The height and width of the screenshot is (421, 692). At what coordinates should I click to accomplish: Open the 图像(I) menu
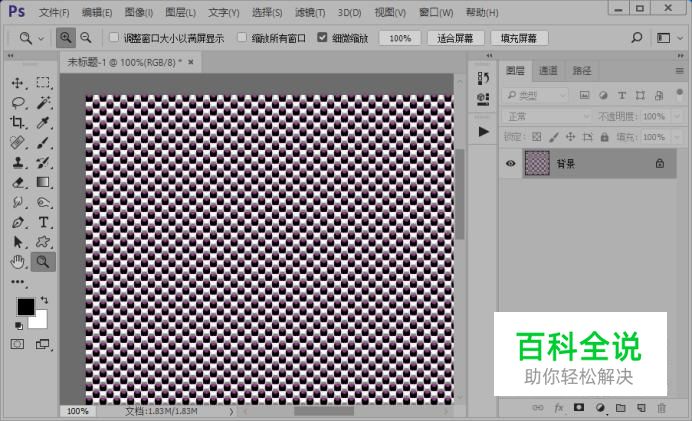tap(138, 12)
